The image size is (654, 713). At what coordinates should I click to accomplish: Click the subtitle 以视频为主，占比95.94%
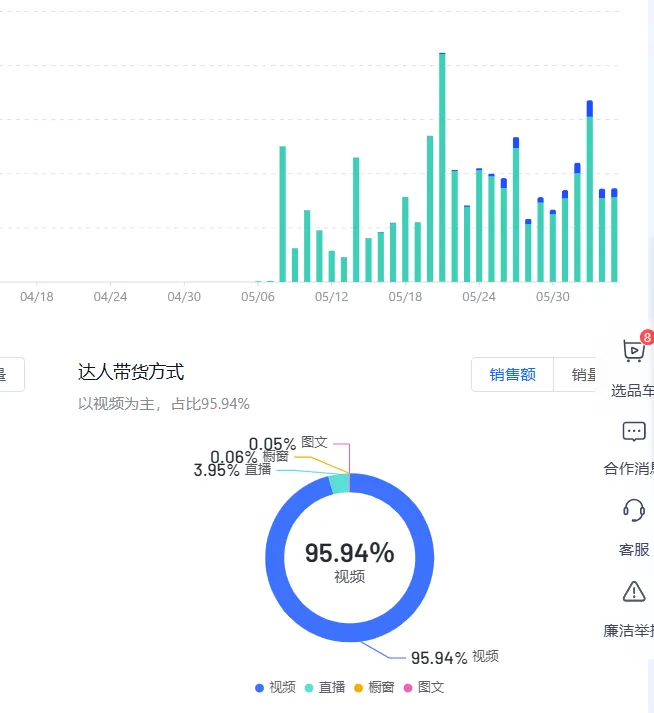click(x=164, y=404)
